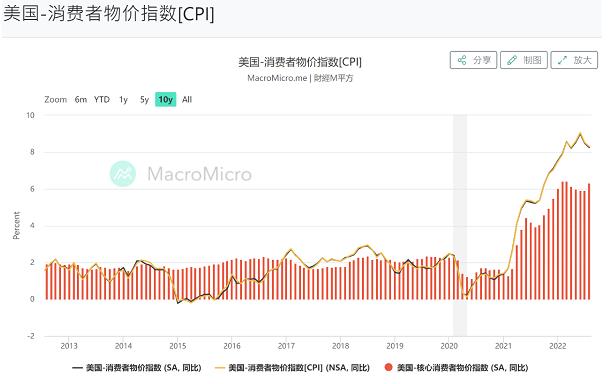
Task: Select the All zoom range
Action: tap(187, 99)
